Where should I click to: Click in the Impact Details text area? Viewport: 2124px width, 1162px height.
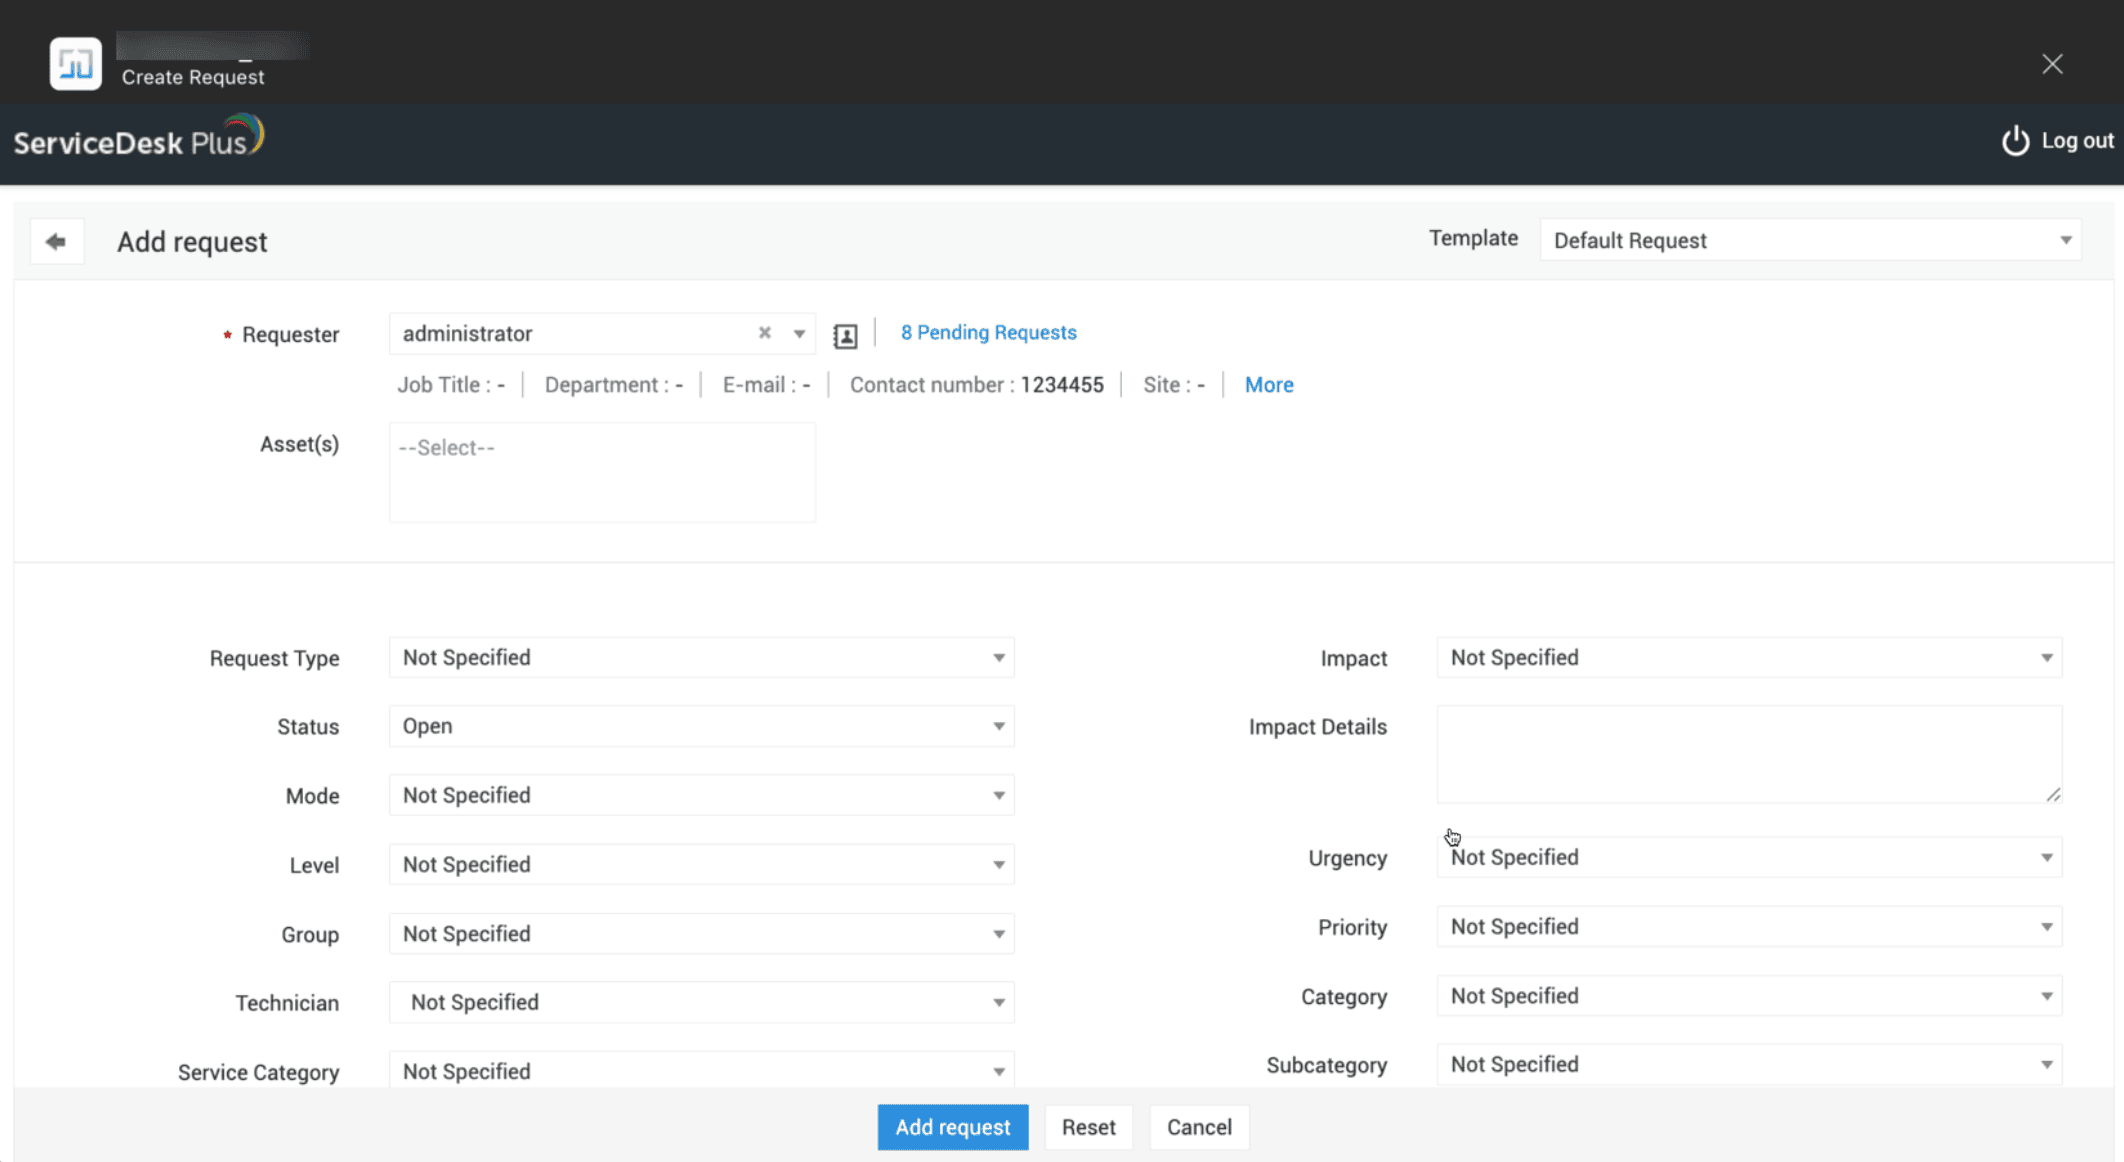tap(1748, 754)
